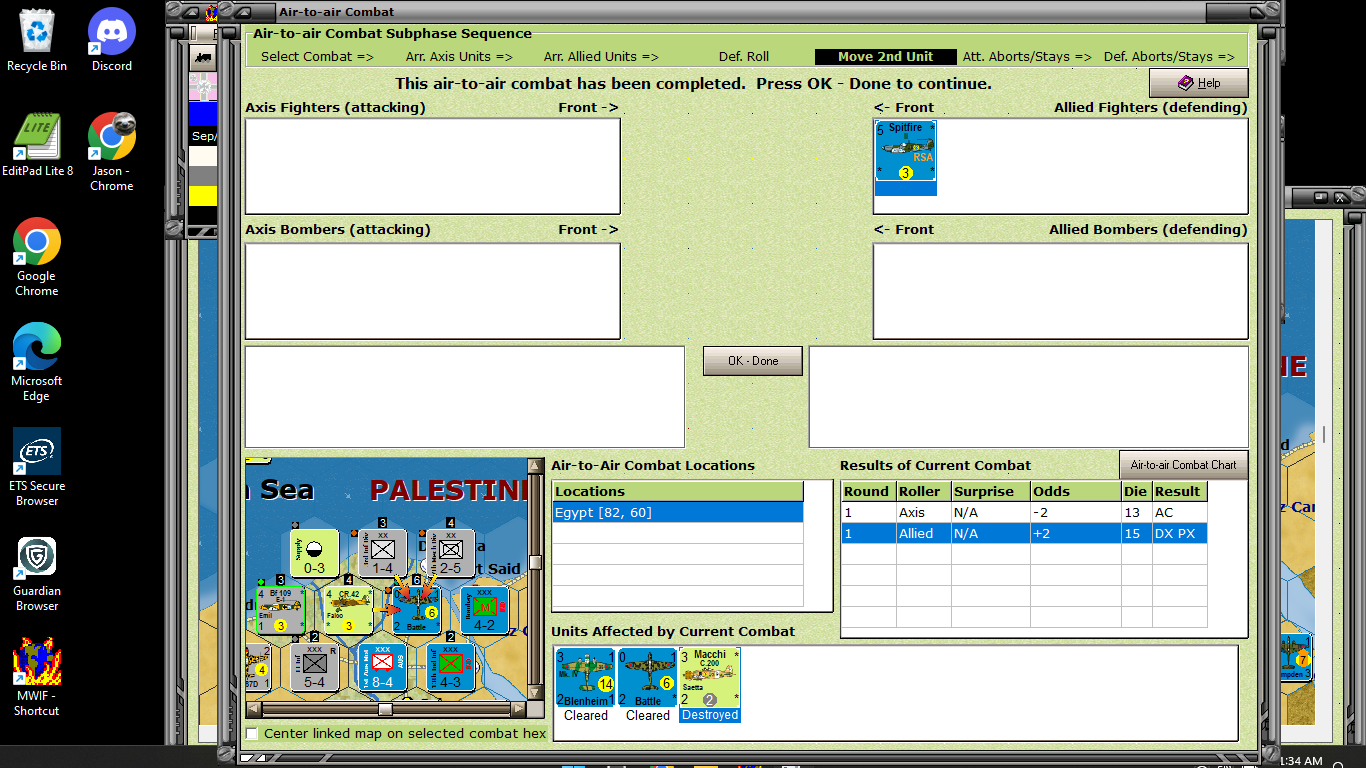
Task: Click the Move 2nd Unit subphase
Action: (885, 57)
